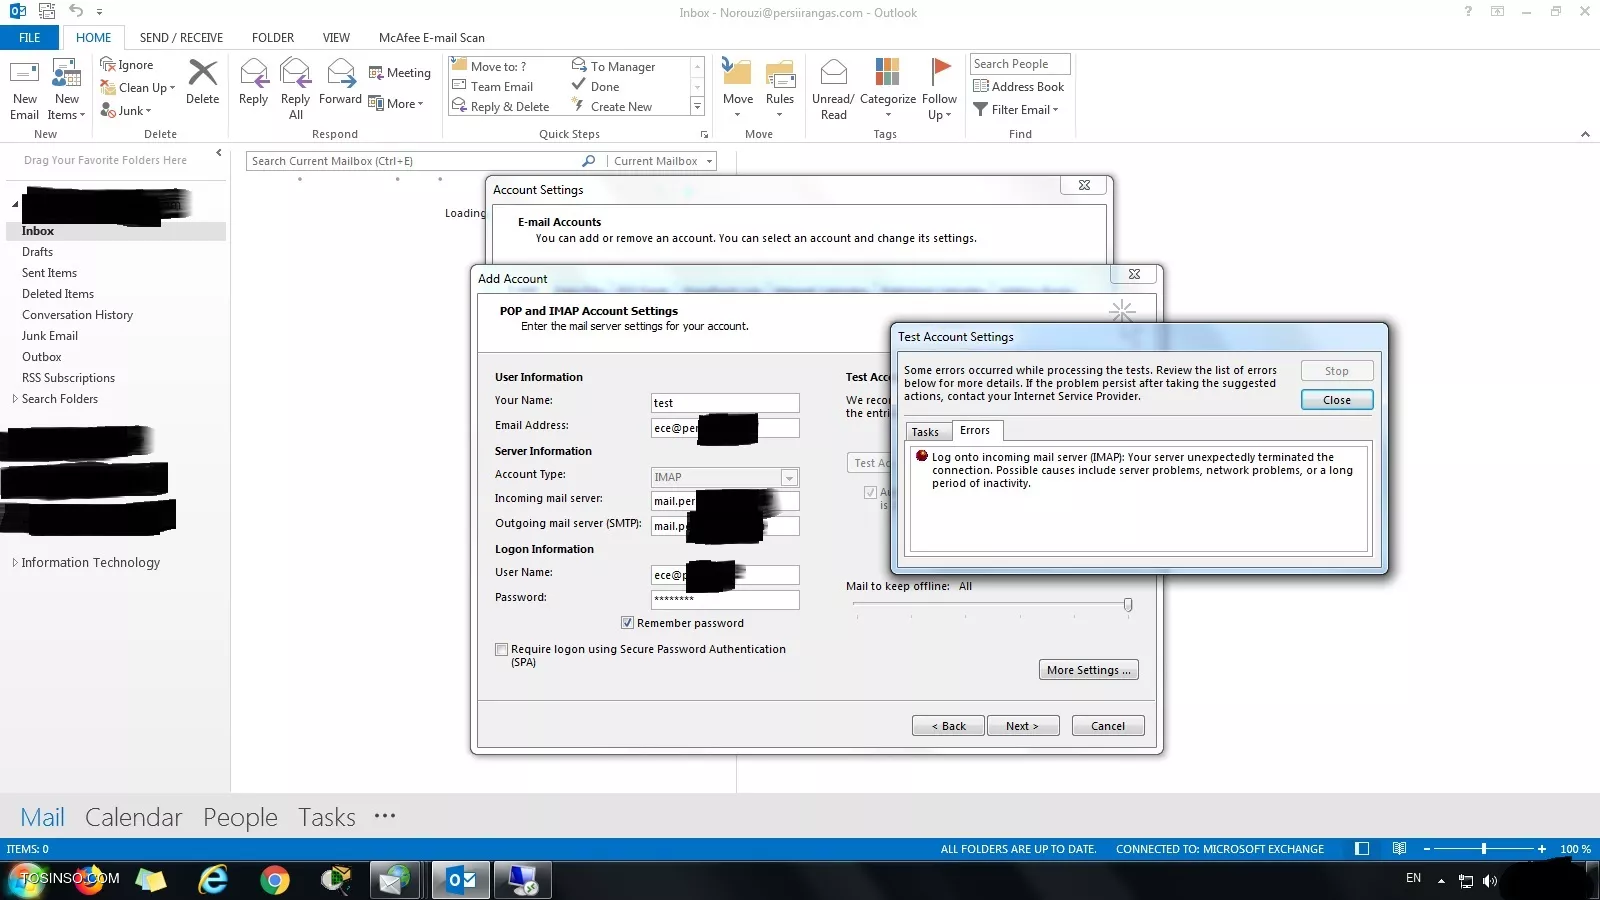Click More Settings button
The width and height of the screenshot is (1600, 900).
pos(1088,670)
